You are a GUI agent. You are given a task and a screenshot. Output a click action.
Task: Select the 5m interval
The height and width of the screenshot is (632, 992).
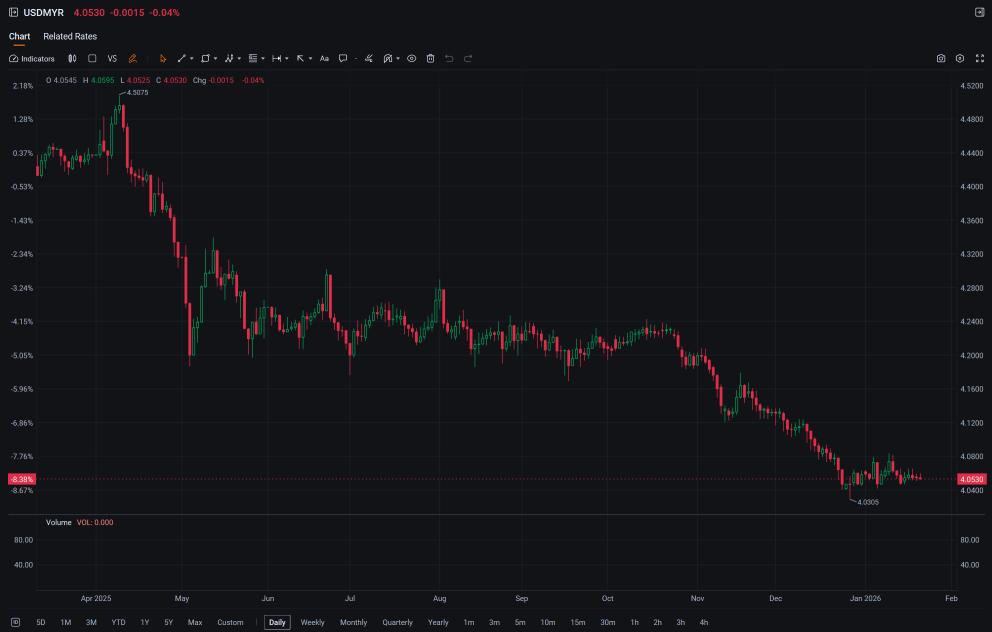(x=520, y=623)
